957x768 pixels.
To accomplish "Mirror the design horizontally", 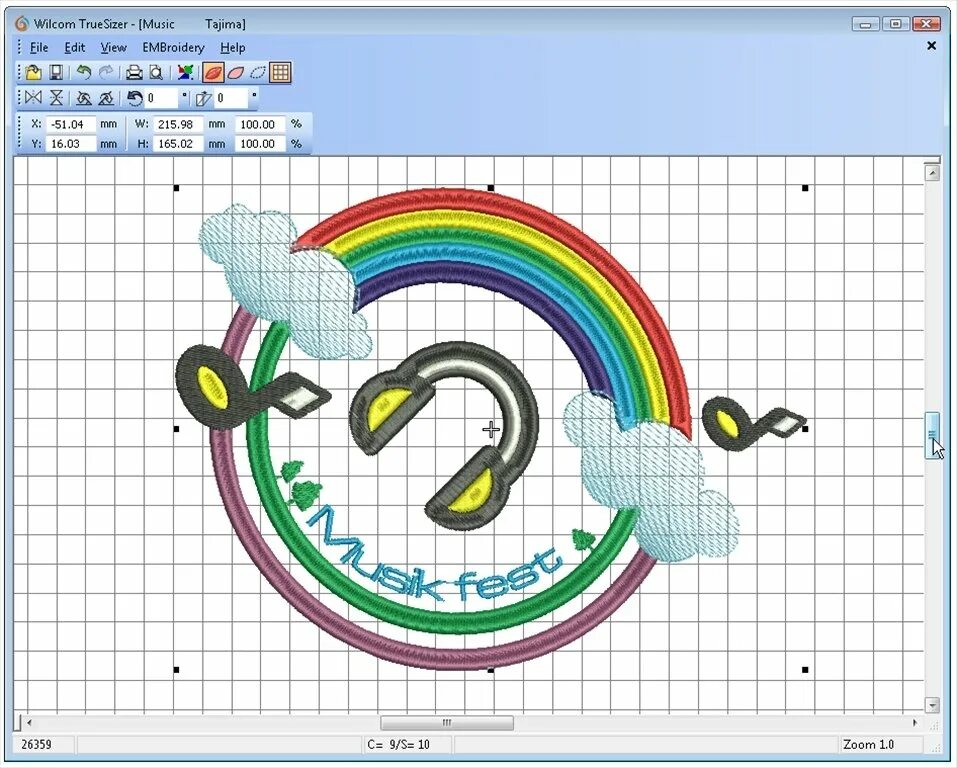I will click(34, 98).
